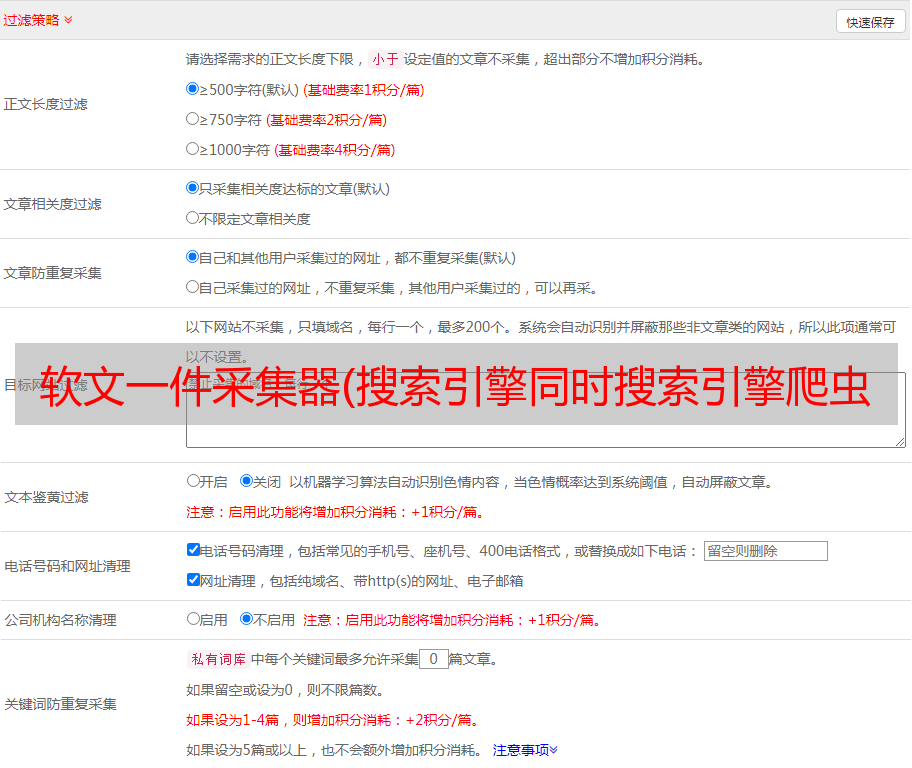Select ≥500字符 default length option

click(x=193, y=89)
